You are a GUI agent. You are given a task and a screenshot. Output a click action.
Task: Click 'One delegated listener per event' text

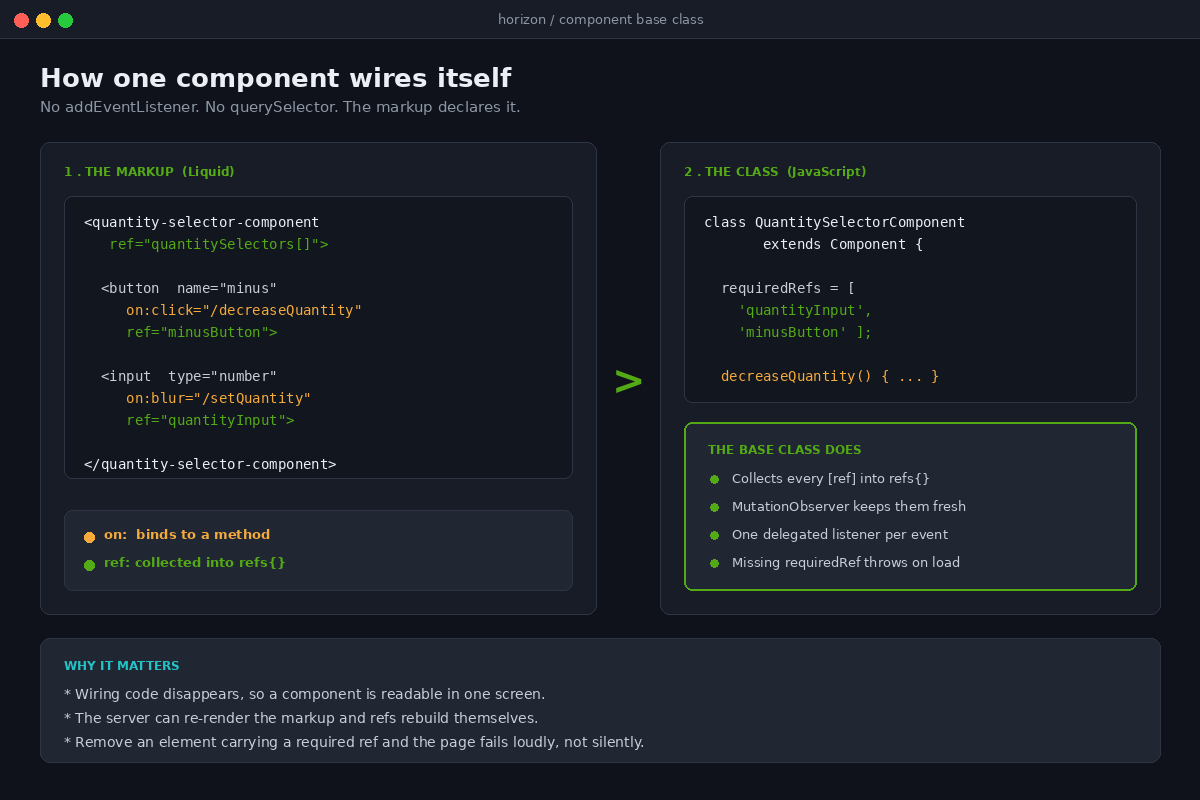(840, 535)
